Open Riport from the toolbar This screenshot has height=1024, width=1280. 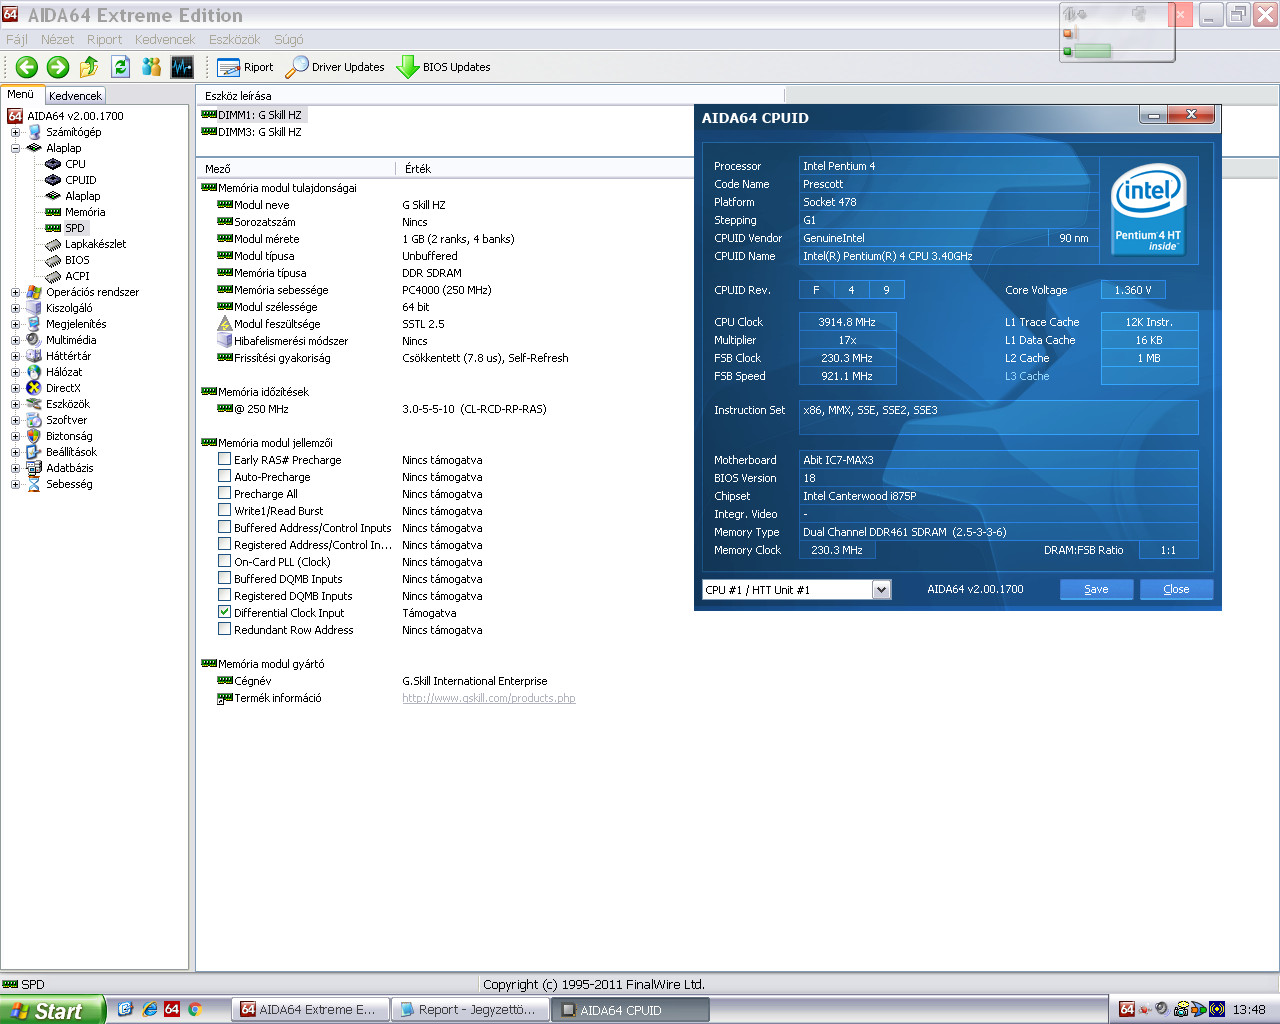pyautogui.click(x=245, y=67)
